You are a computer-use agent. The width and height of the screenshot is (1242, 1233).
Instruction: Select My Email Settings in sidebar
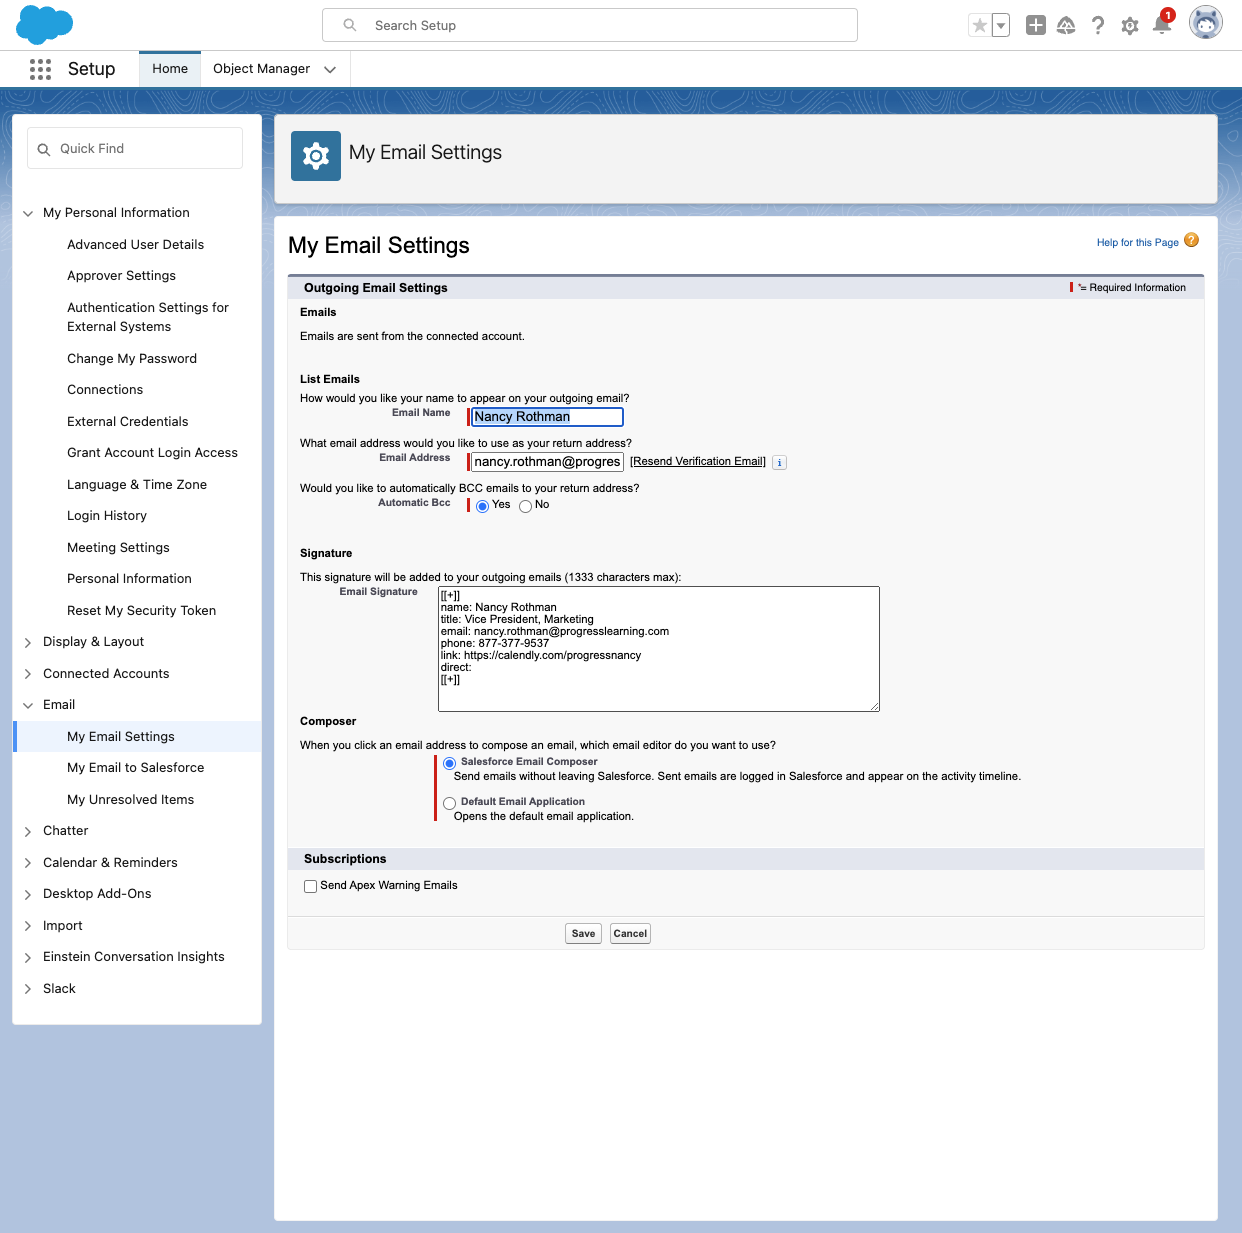point(138,736)
